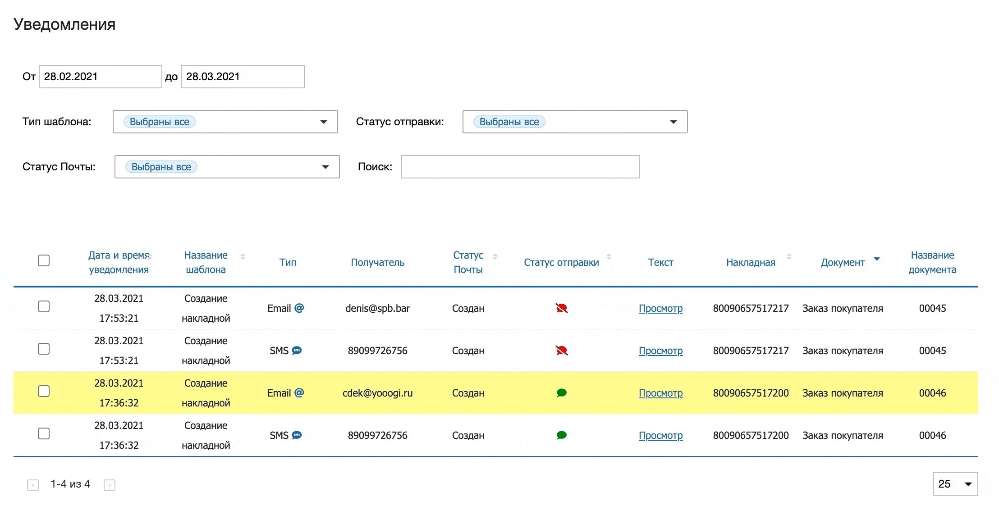Toggle the select-all checkbox in the table header
This screenshot has width=999, height=511.
[x=44, y=261]
